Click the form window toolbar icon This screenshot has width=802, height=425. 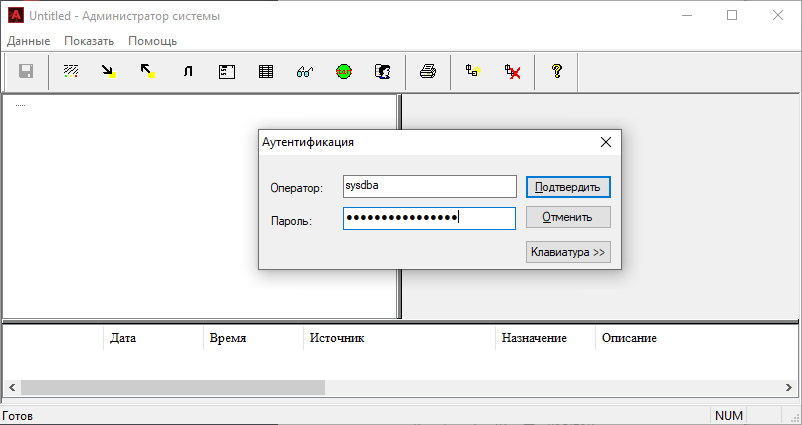coord(227,72)
